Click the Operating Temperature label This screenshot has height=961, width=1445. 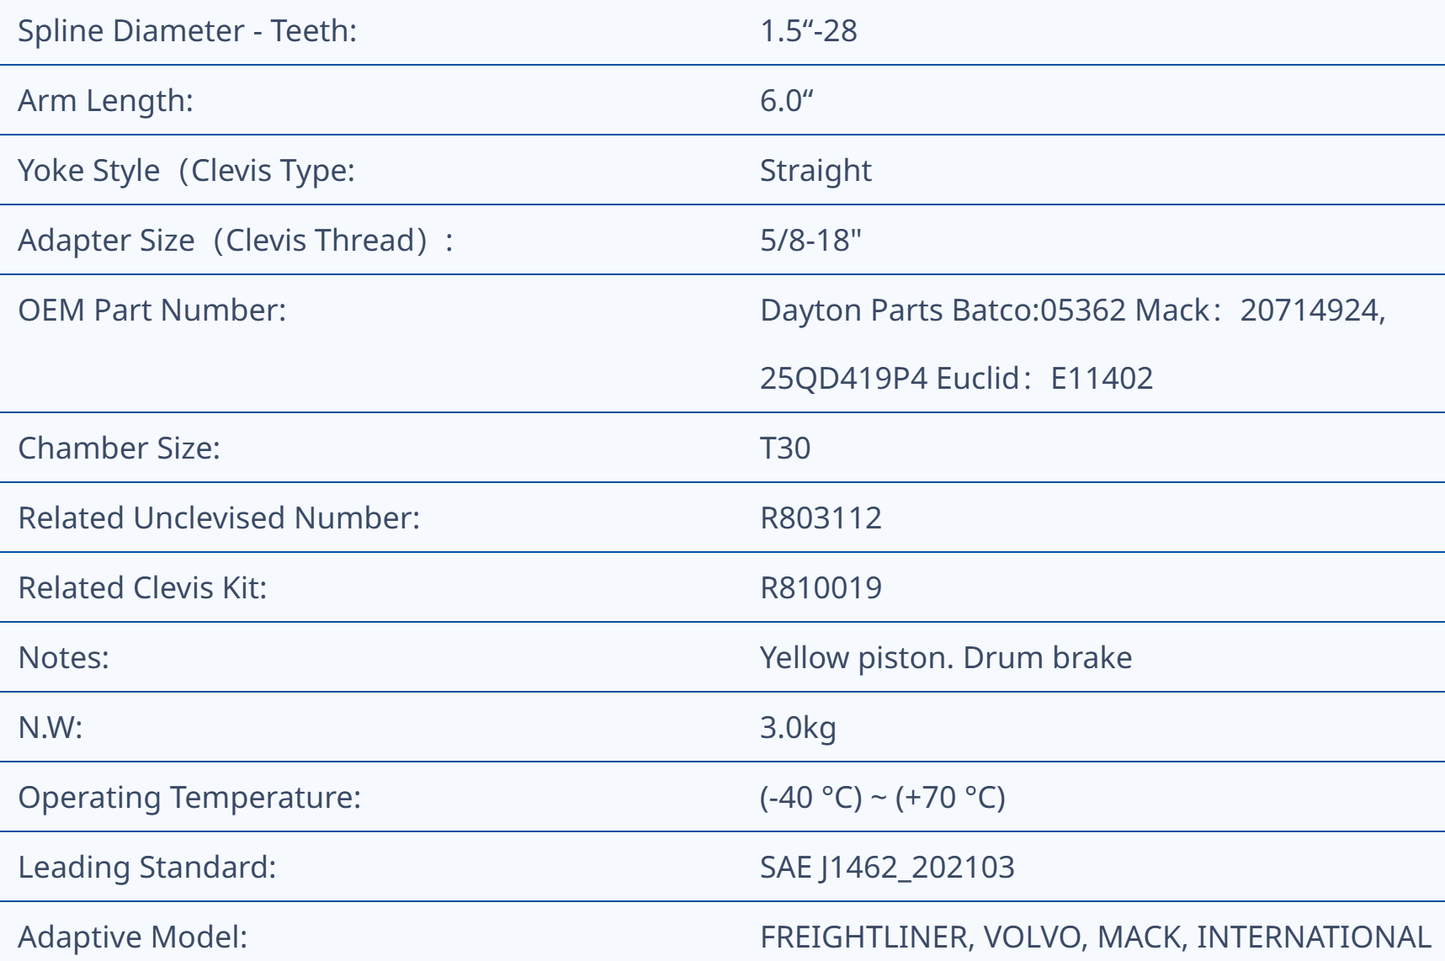189,798
